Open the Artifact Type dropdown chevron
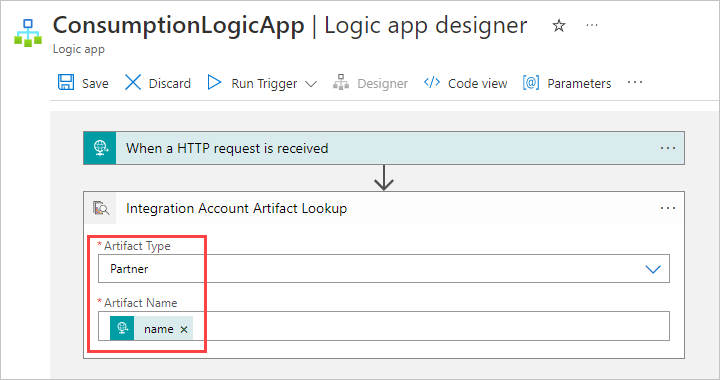 (x=653, y=269)
